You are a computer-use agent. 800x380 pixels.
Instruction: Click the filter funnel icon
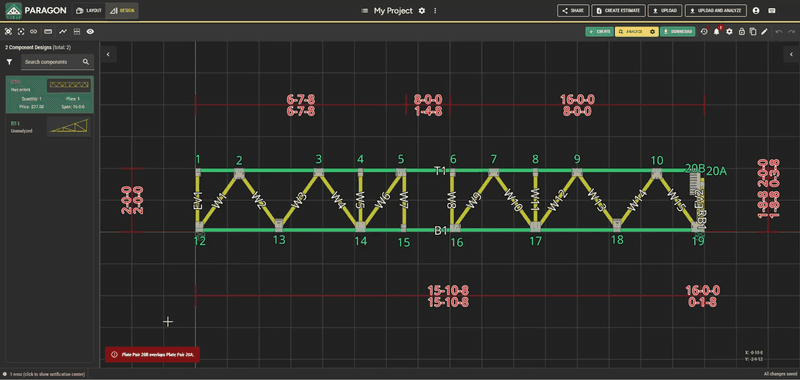click(9, 62)
